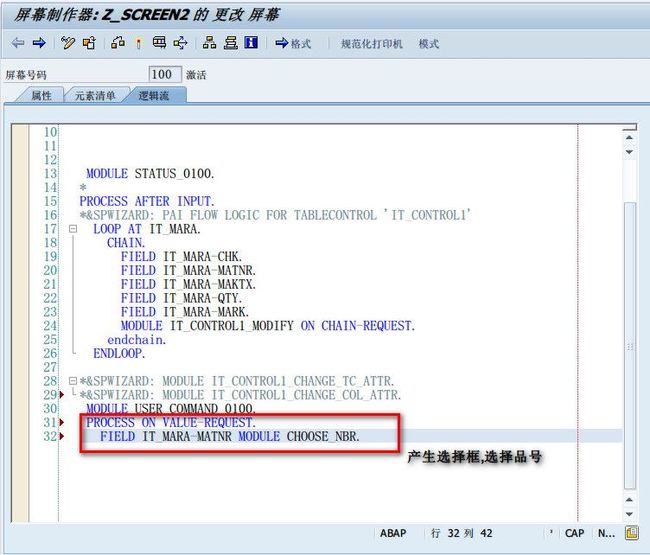Image resolution: width=650 pixels, height=555 pixels.
Task: Click FIELD IT_MARA-QTY. line
Action: coord(181,298)
